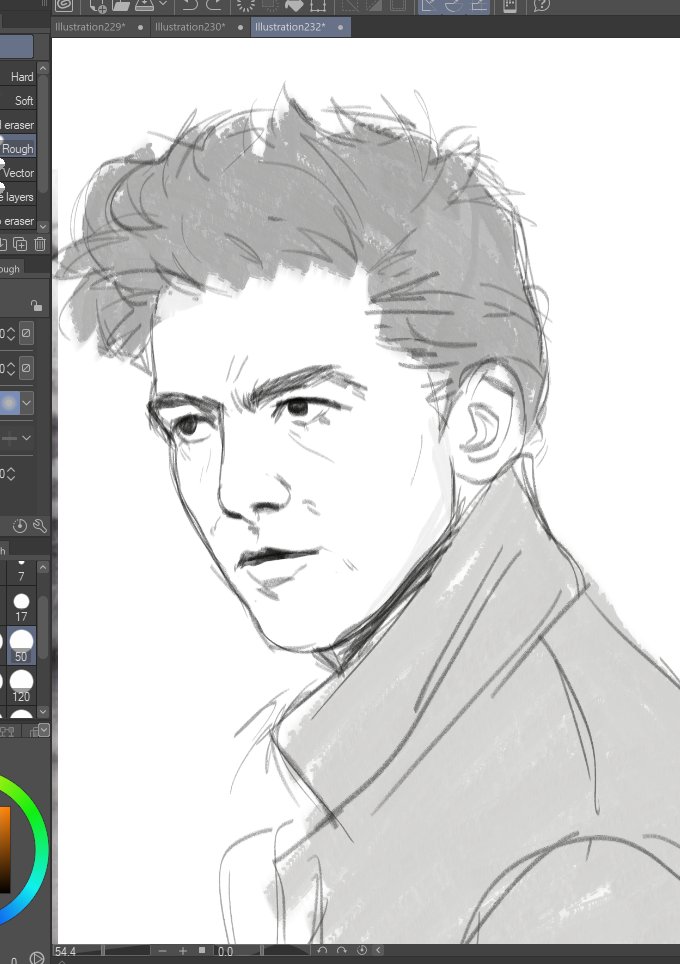Open the Rough tool property tab
The image size is (680, 964).
(10, 269)
